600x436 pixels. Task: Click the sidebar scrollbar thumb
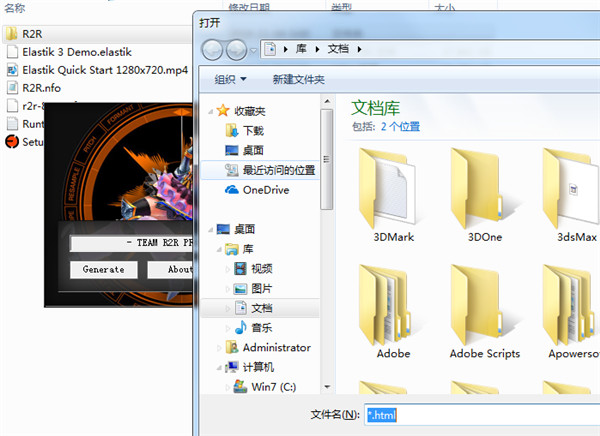click(x=327, y=159)
